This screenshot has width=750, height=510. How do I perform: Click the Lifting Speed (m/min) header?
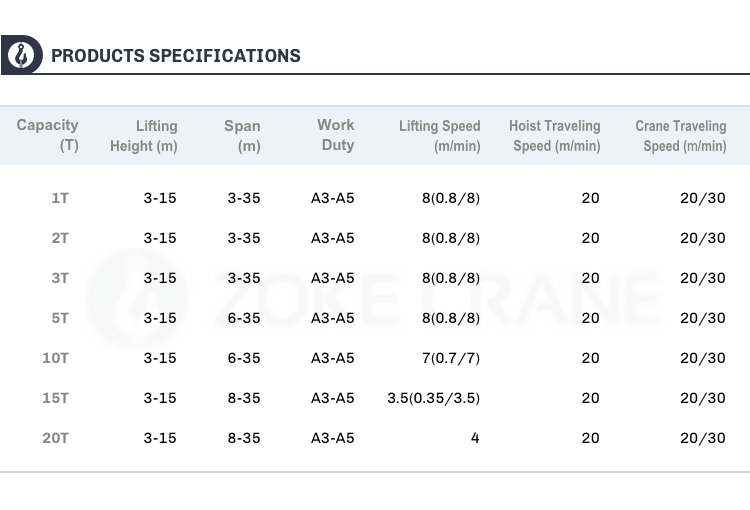point(440,135)
